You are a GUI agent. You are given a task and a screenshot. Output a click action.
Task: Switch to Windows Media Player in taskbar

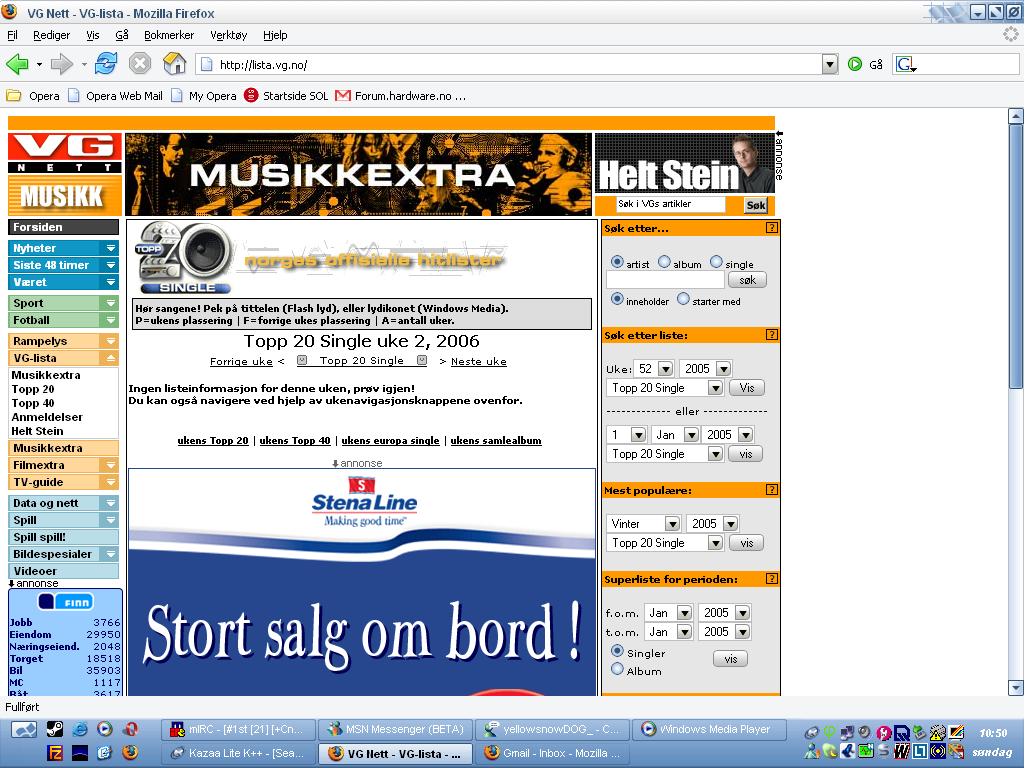pyautogui.click(x=709, y=729)
